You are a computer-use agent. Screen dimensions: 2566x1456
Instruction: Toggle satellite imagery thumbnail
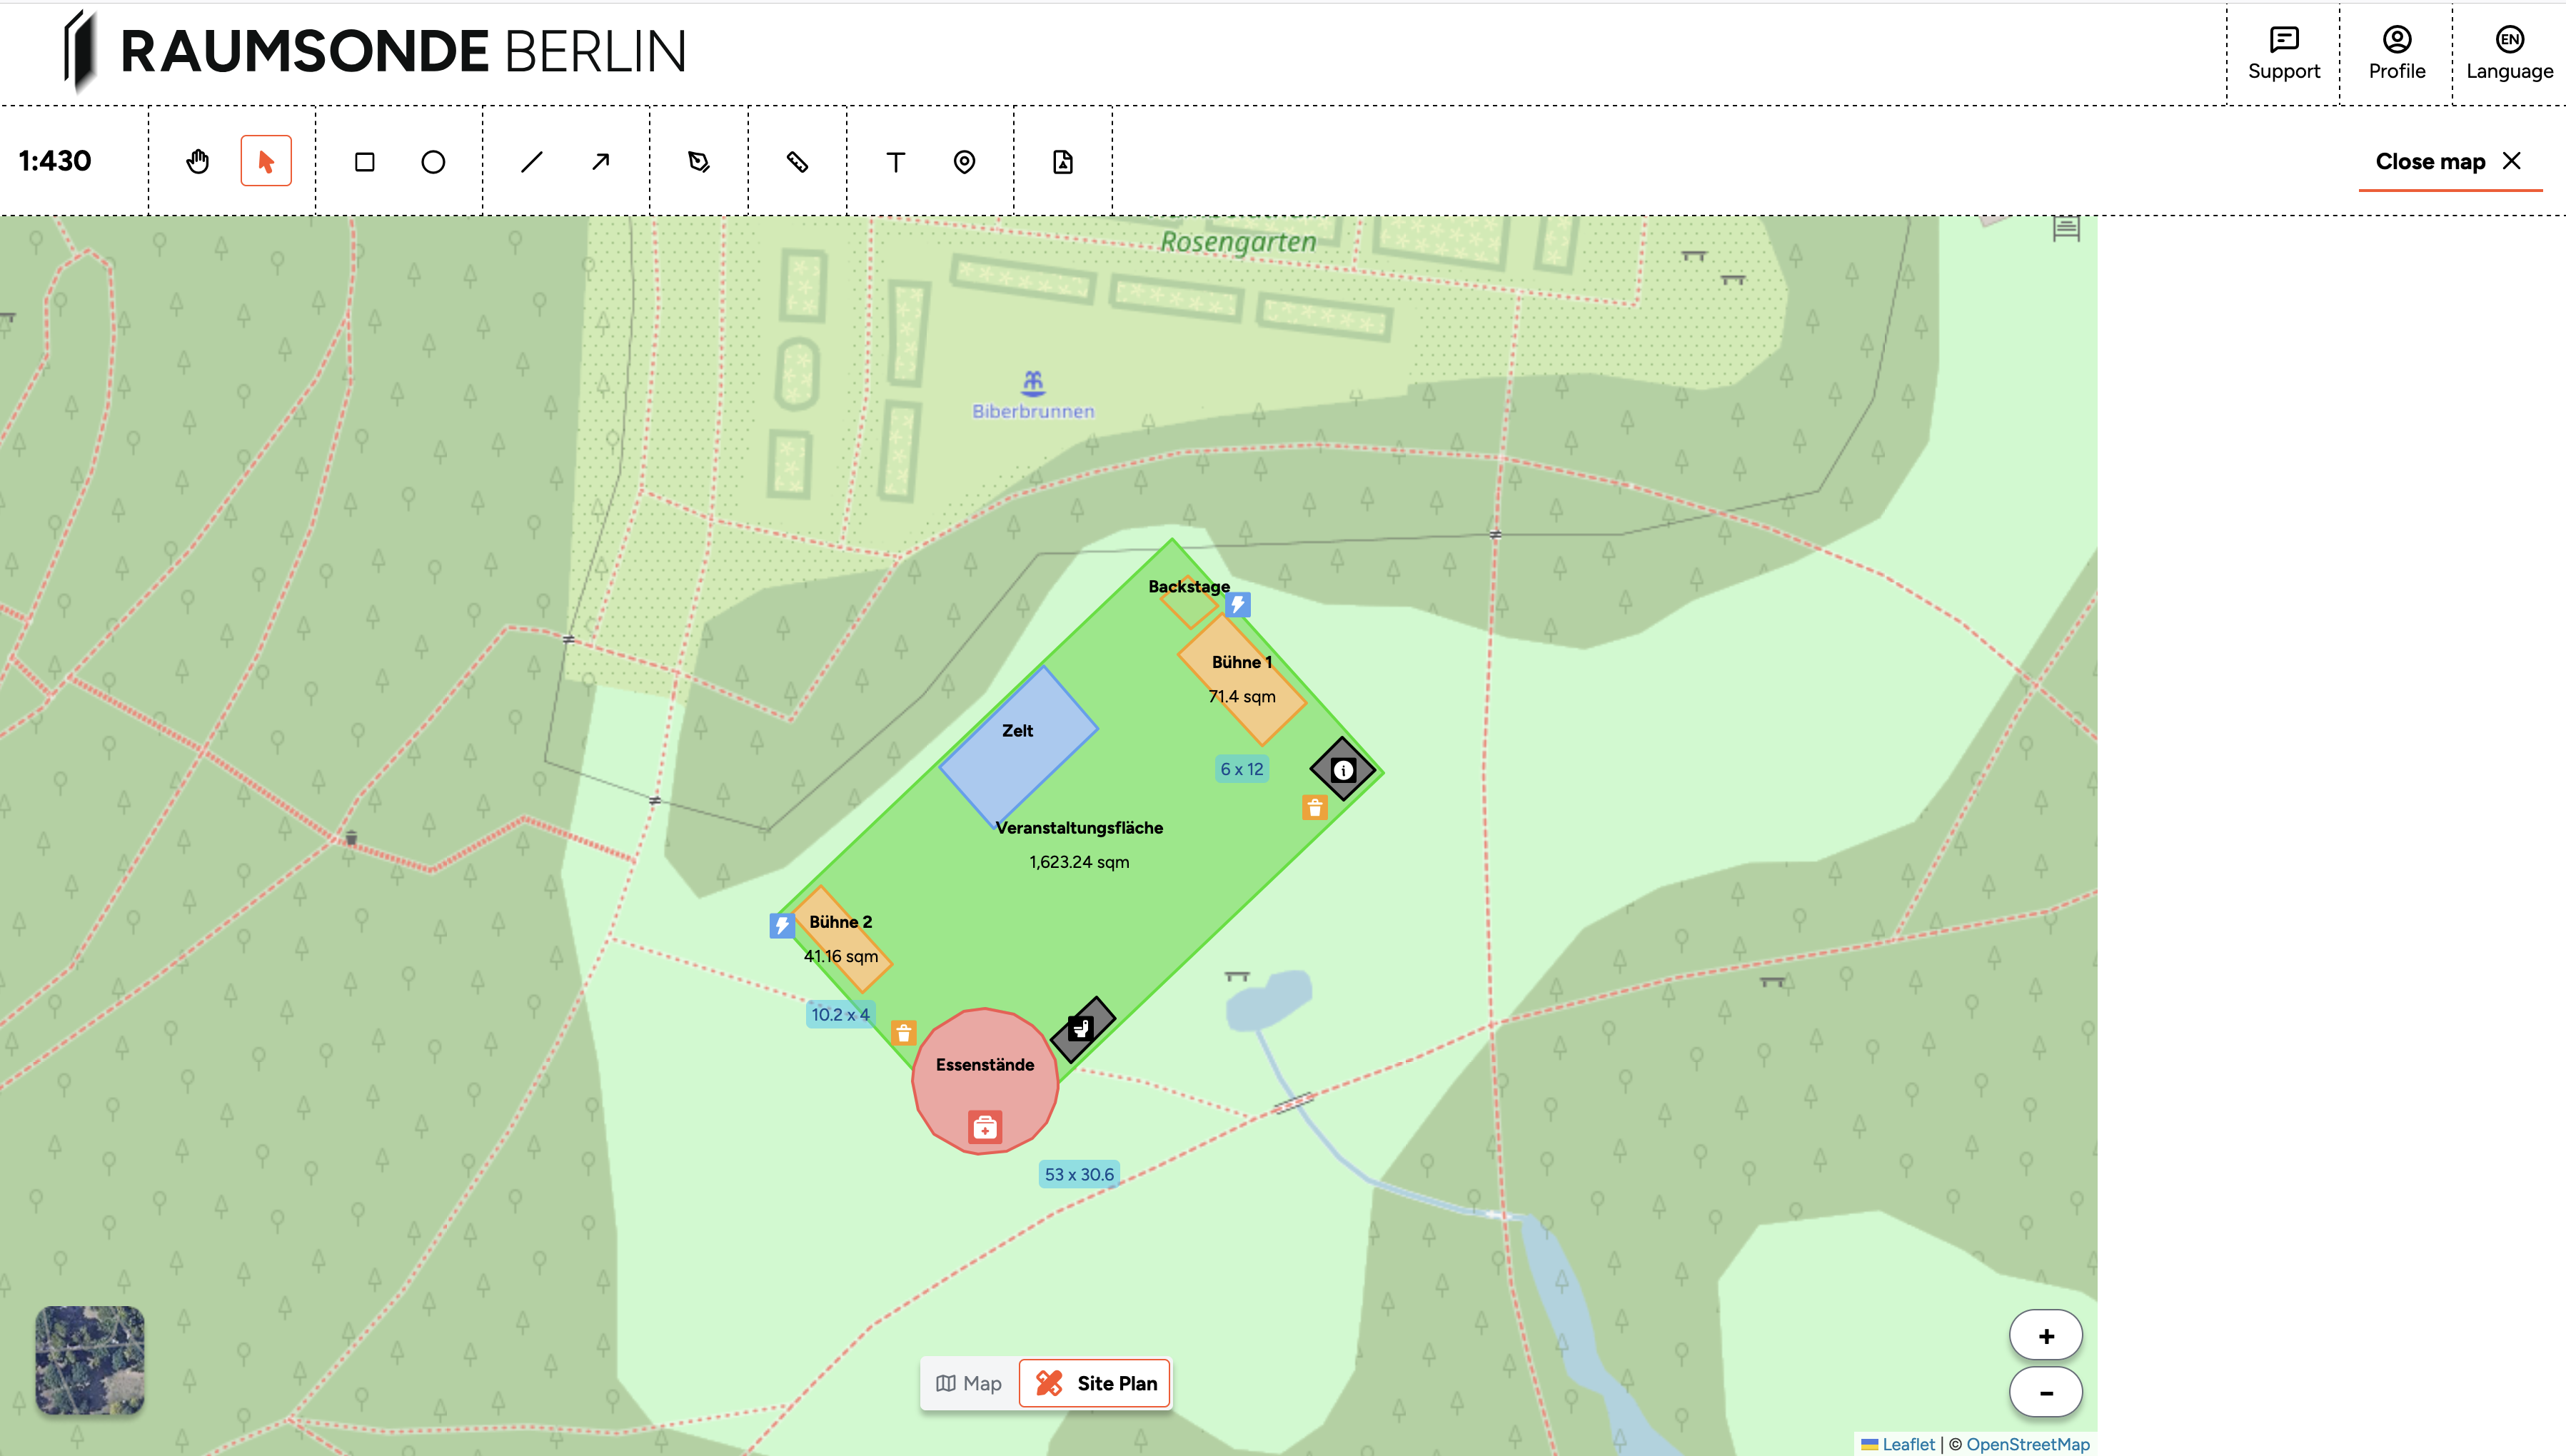tap(90, 1359)
